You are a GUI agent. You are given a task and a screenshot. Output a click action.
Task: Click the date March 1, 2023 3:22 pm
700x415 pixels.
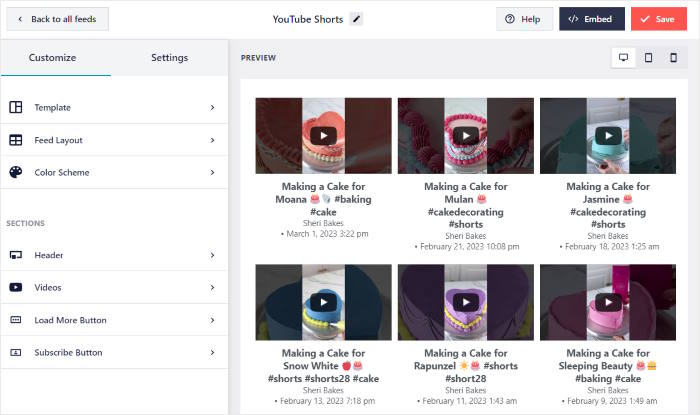[327, 234]
